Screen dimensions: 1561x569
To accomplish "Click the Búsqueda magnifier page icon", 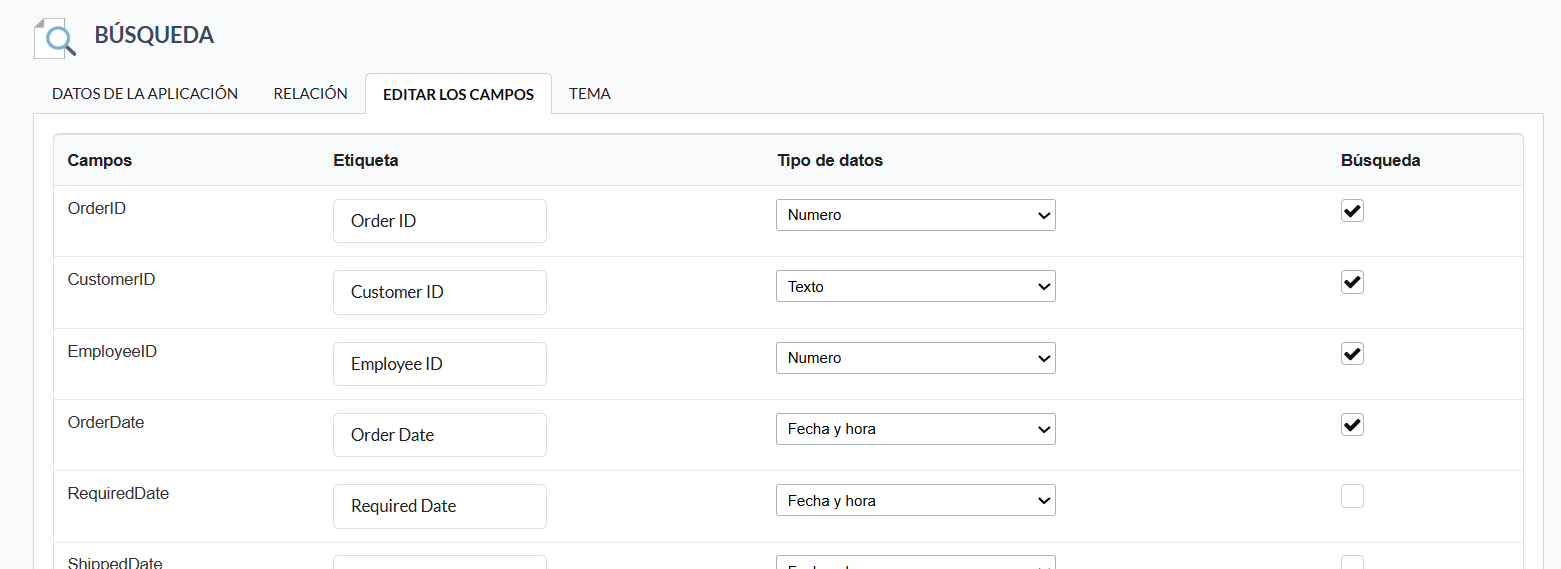I will click(55, 38).
